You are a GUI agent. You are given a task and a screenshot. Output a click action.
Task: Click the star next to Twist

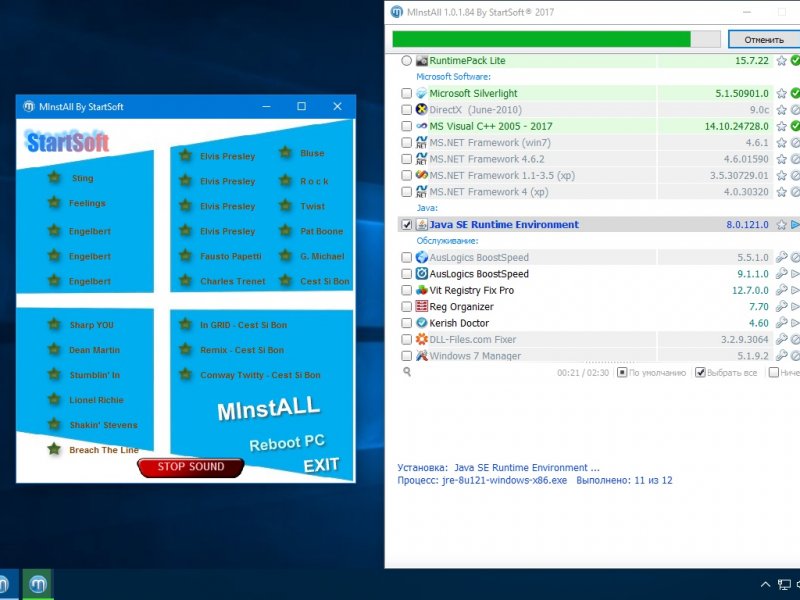coord(286,206)
